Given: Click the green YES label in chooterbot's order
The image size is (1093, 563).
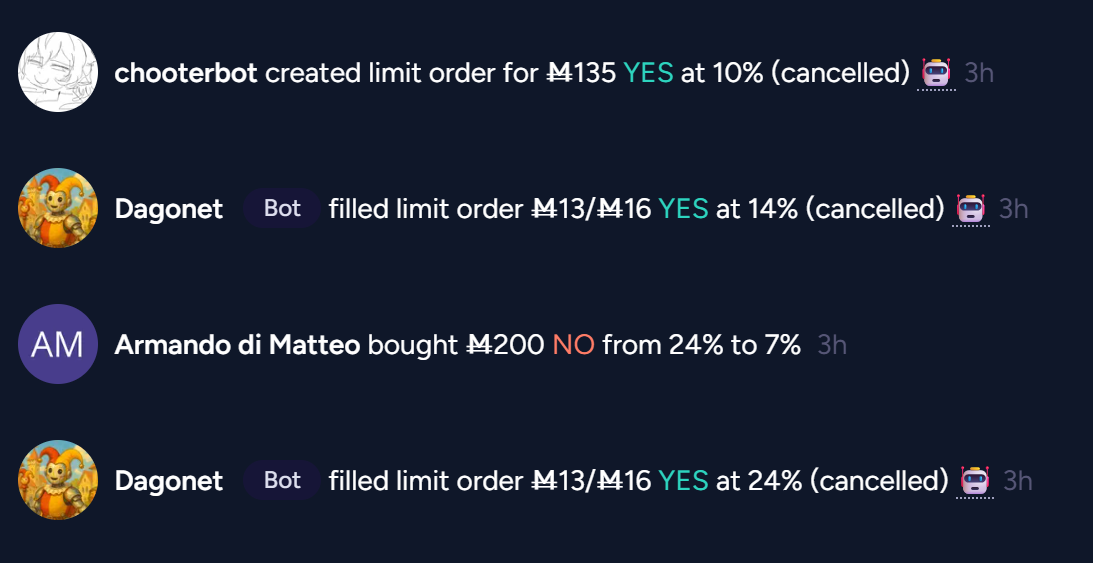Looking at the screenshot, I should click(648, 73).
